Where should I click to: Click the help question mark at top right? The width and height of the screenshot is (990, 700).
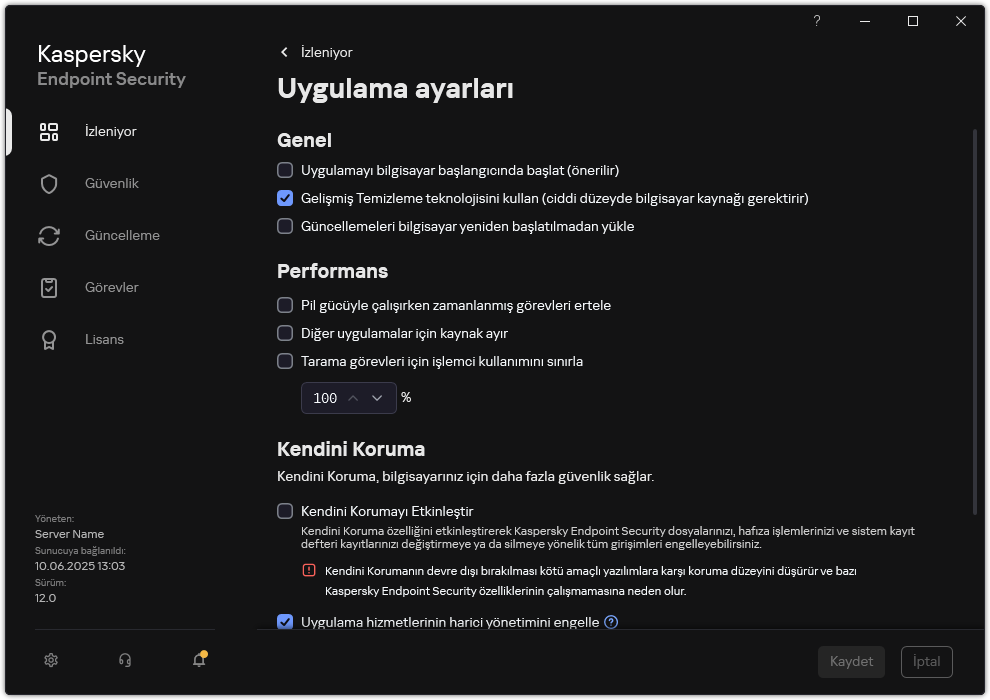coord(816,21)
